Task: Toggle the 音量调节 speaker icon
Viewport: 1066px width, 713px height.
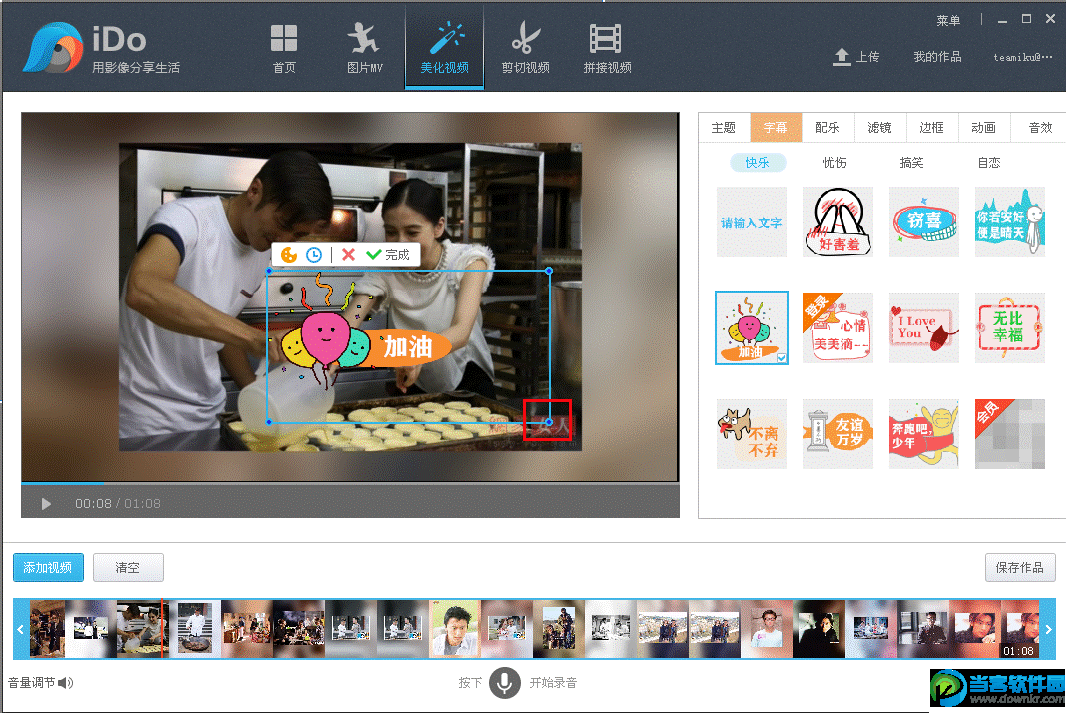Action: 65,682
